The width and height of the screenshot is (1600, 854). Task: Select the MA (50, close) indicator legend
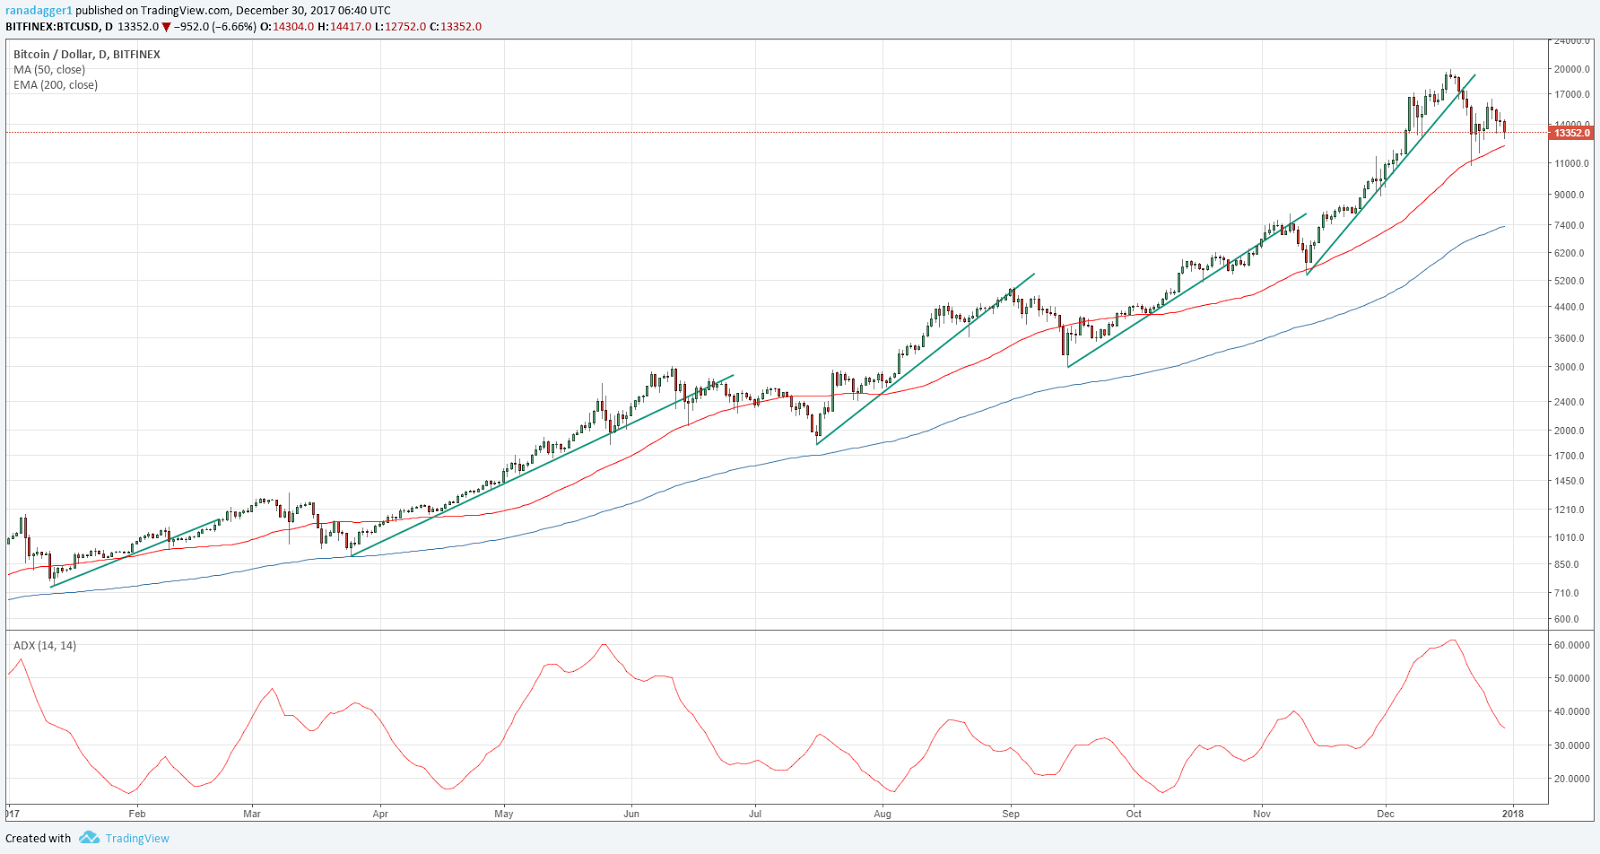(49, 70)
